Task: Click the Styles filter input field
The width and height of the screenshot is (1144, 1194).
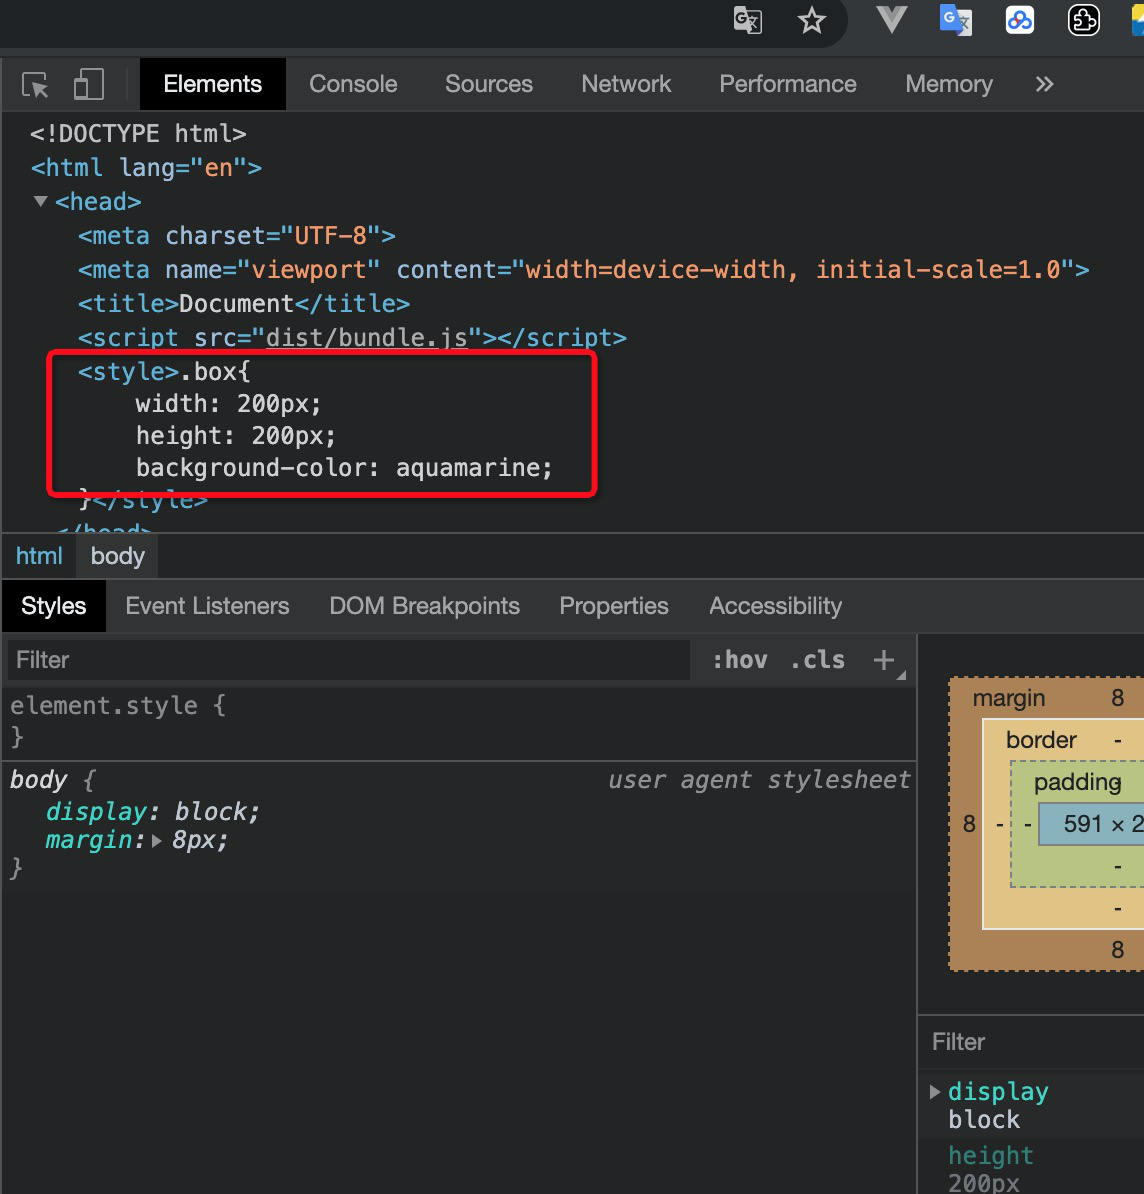Action: tap(348, 660)
